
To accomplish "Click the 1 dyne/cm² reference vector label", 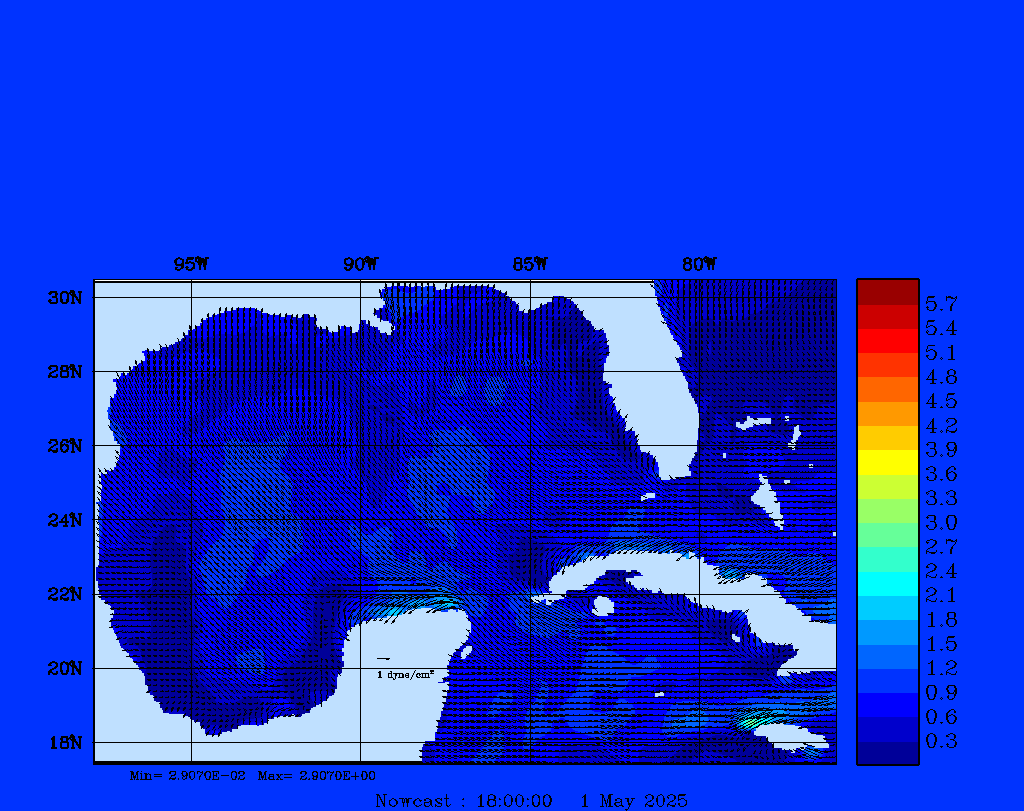I will coord(405,675).
